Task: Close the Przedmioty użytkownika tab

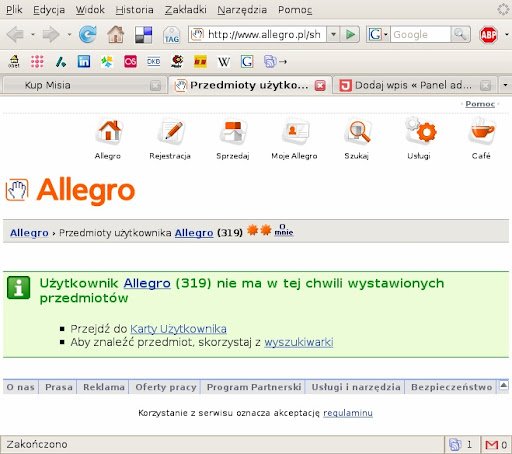Action: (320, 86)
